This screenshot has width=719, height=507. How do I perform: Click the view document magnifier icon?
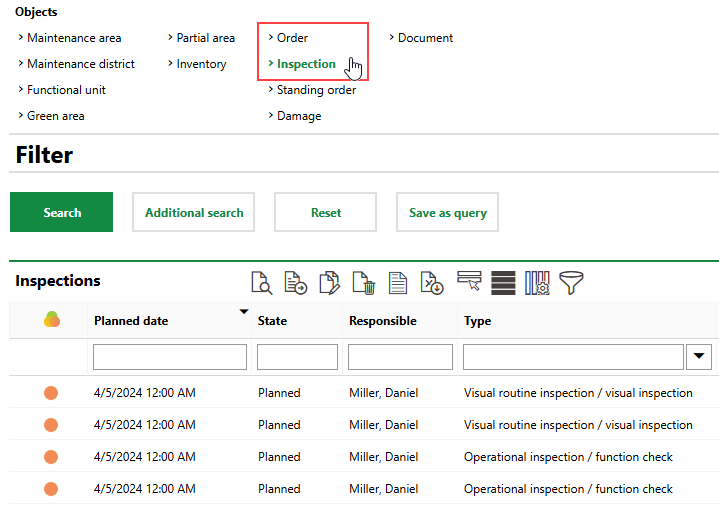point(261,283)
